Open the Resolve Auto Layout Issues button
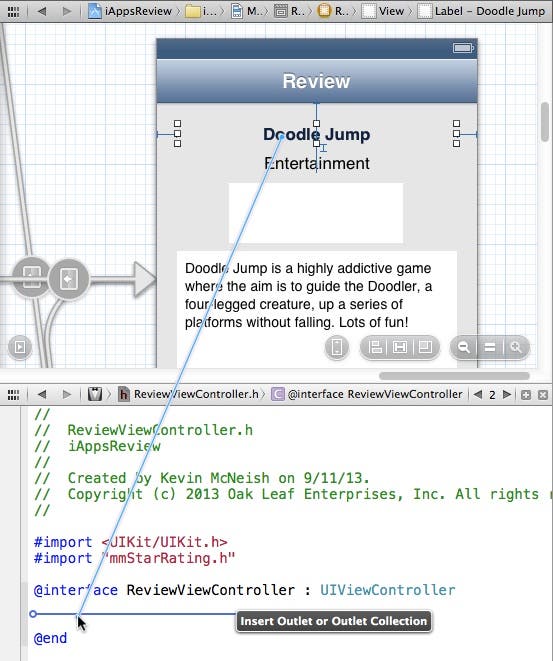The image size is (553, 661). tap(425, 347)
